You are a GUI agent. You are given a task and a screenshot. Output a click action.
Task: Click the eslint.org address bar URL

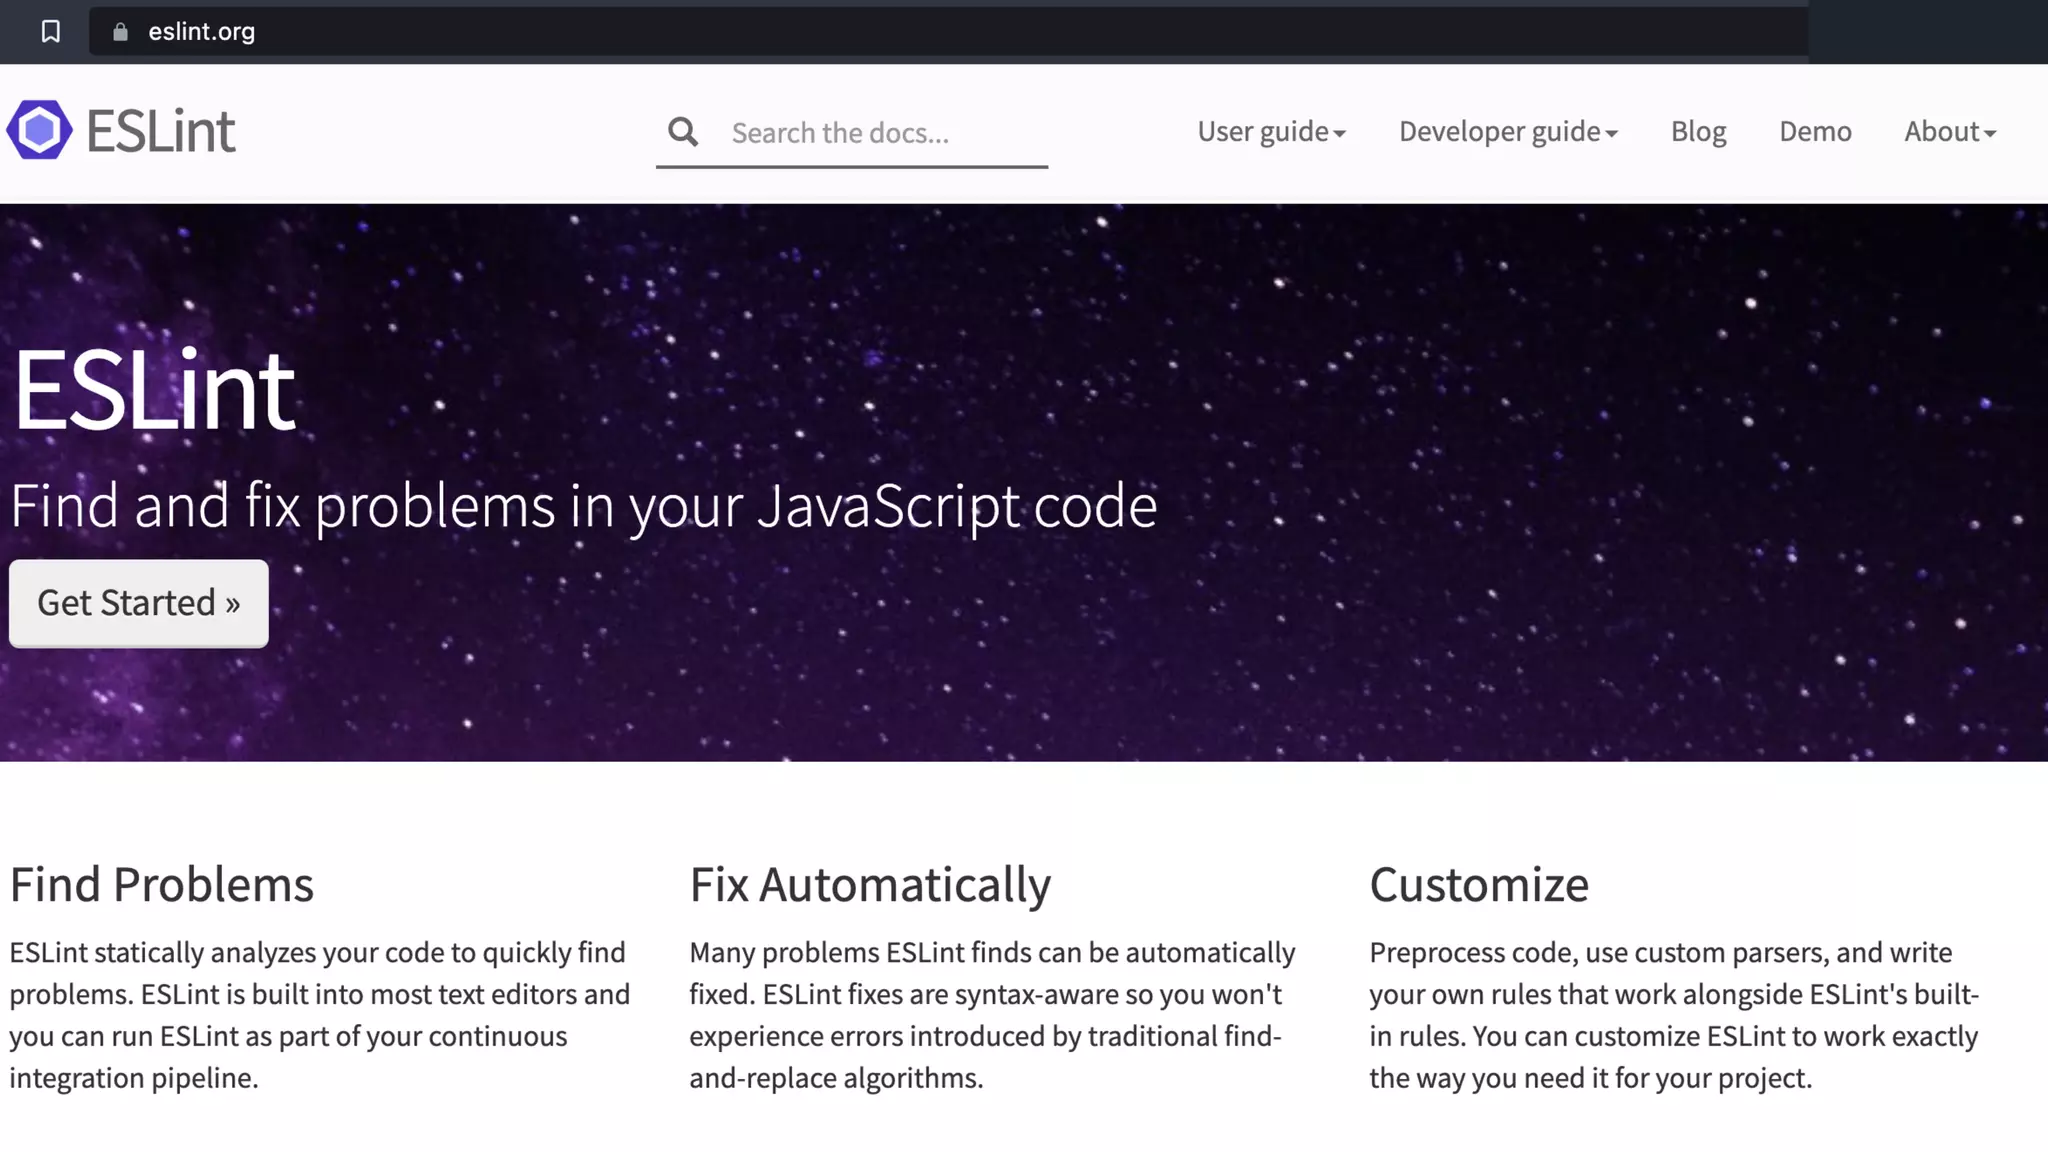pyautogui.click(x=202, y=32)
